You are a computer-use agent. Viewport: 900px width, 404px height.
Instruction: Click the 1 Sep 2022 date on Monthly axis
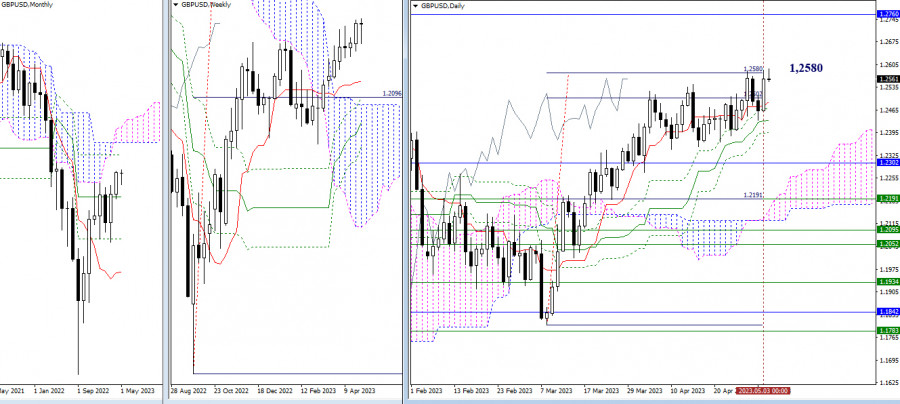click(x=94, y=391)
